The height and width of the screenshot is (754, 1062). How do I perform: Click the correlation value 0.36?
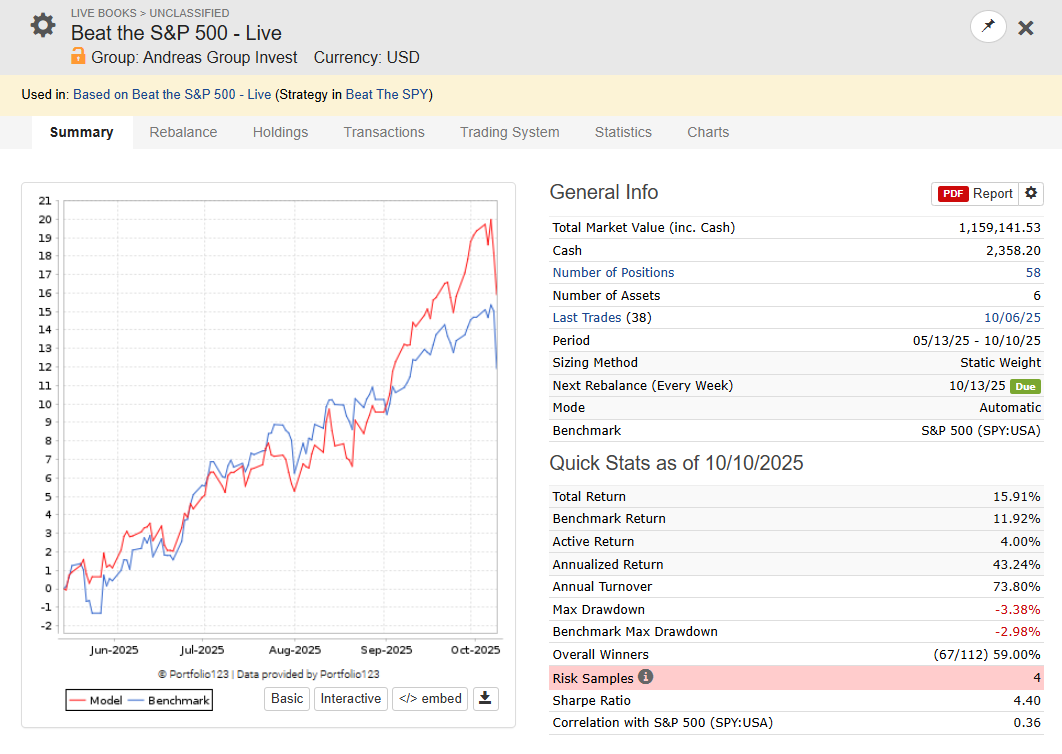[1027, 722]
